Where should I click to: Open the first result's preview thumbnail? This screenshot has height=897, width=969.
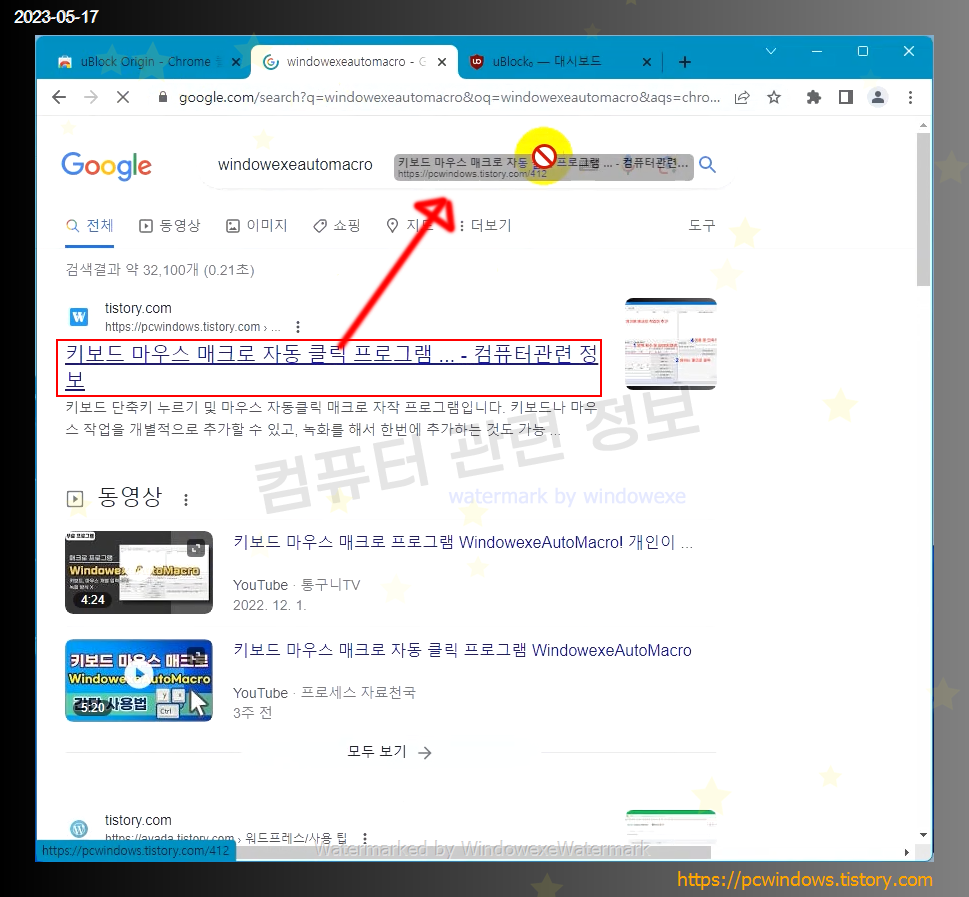pyautogui.click(x=671, y=344)
